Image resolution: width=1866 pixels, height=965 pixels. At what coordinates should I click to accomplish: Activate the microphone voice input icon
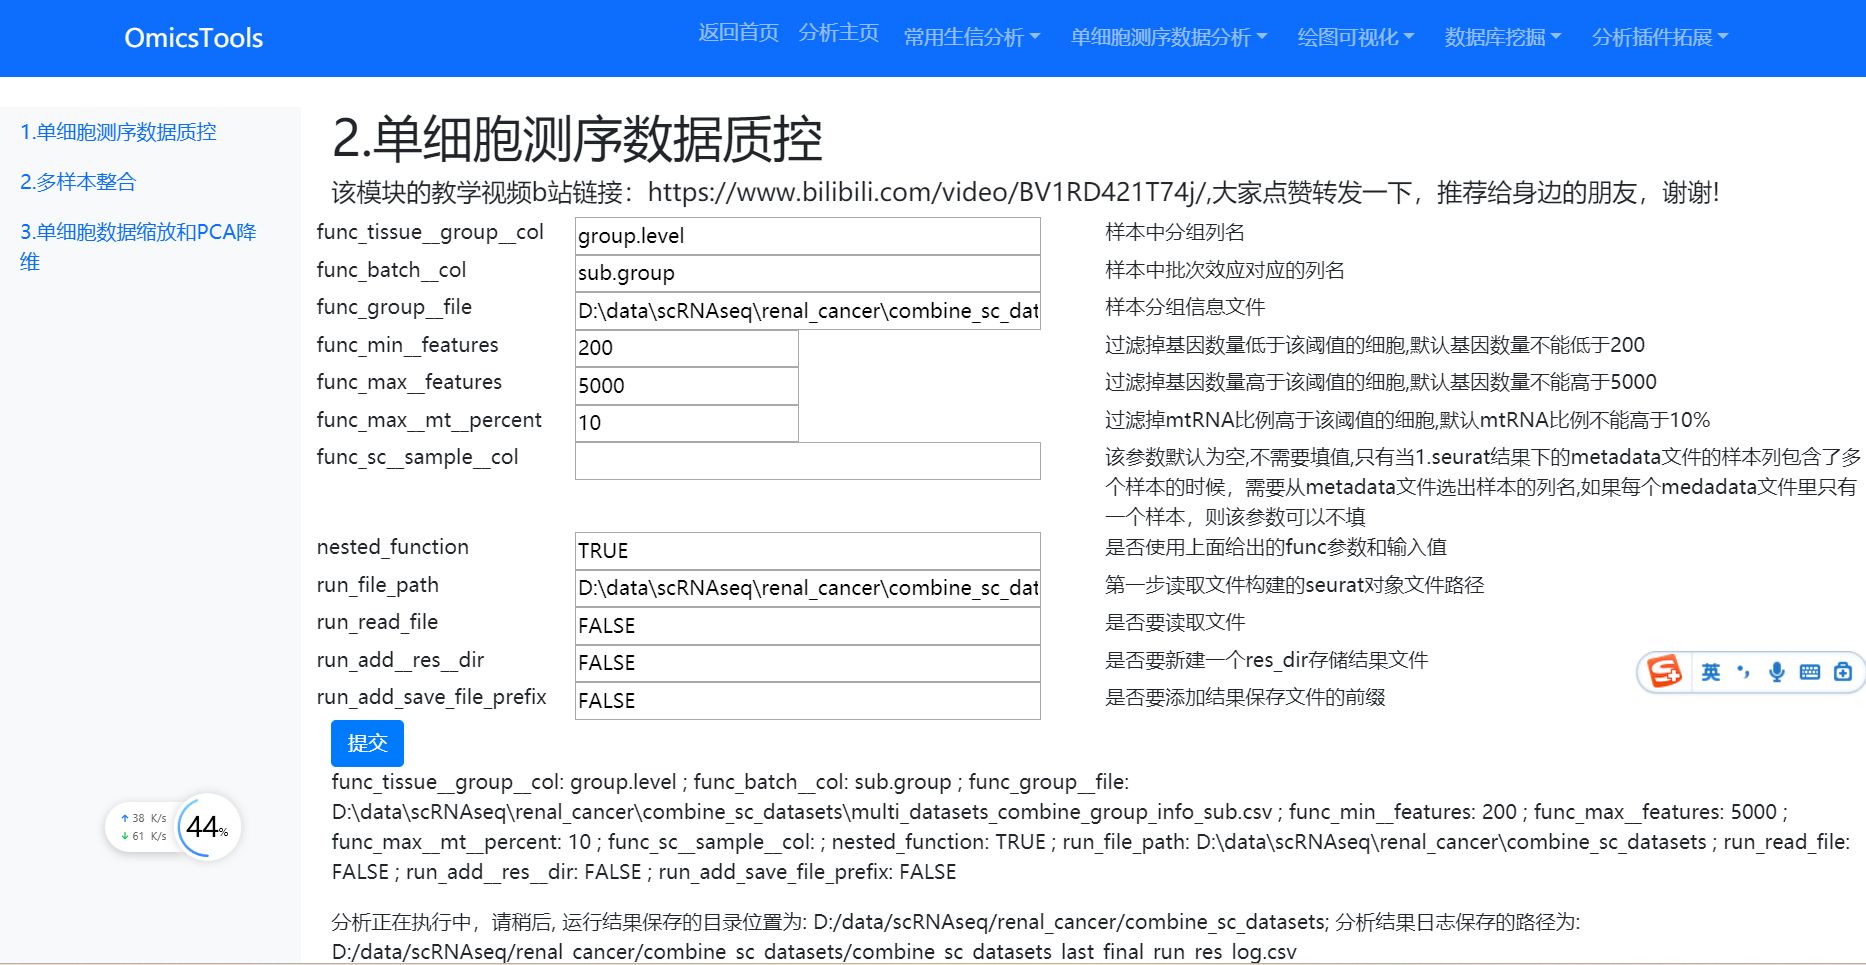click(1777, 672)
